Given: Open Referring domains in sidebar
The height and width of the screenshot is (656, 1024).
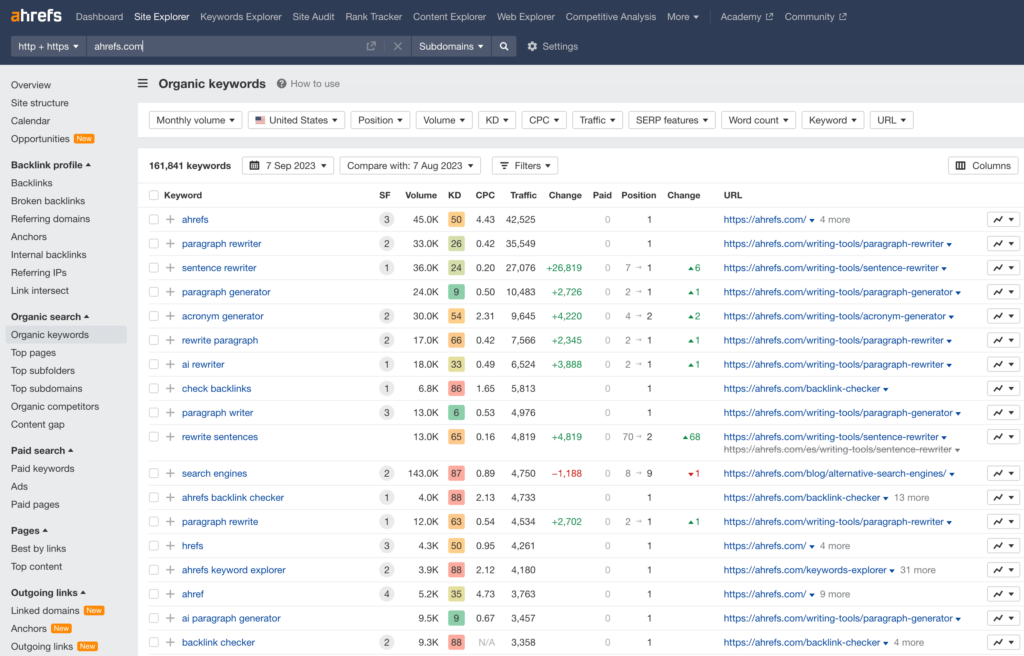Looking at the screenshot, I should 50,219.
